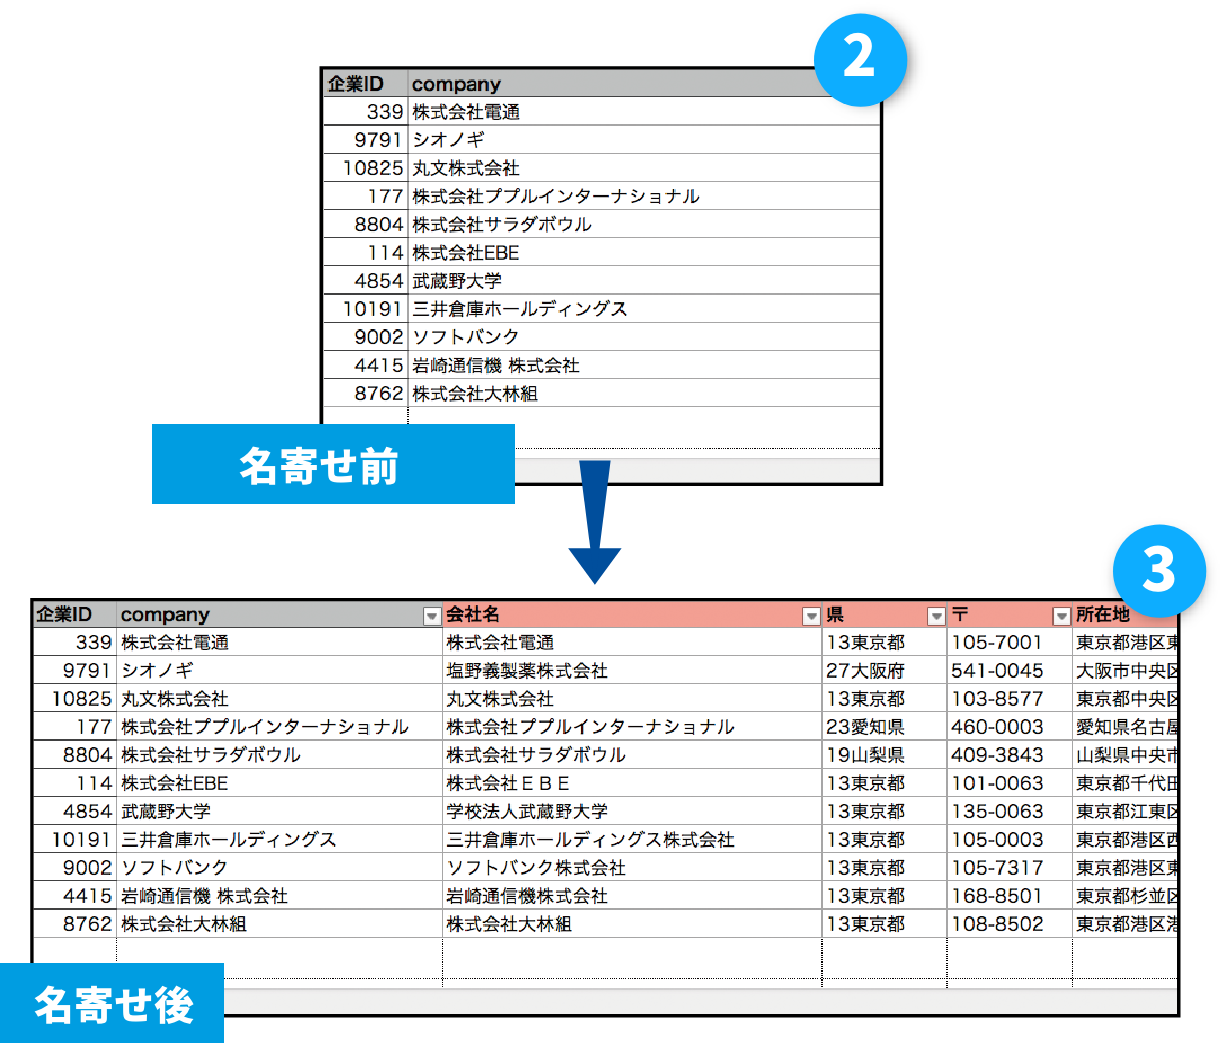Click postal code cell 460-0003
This screenshot has height=1043, width=1224.
1009,727
